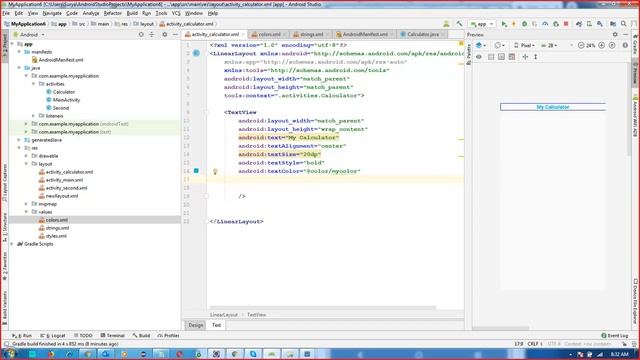
Task: Select AndroidManifest.xml in project tree
Action: point(61,60)
